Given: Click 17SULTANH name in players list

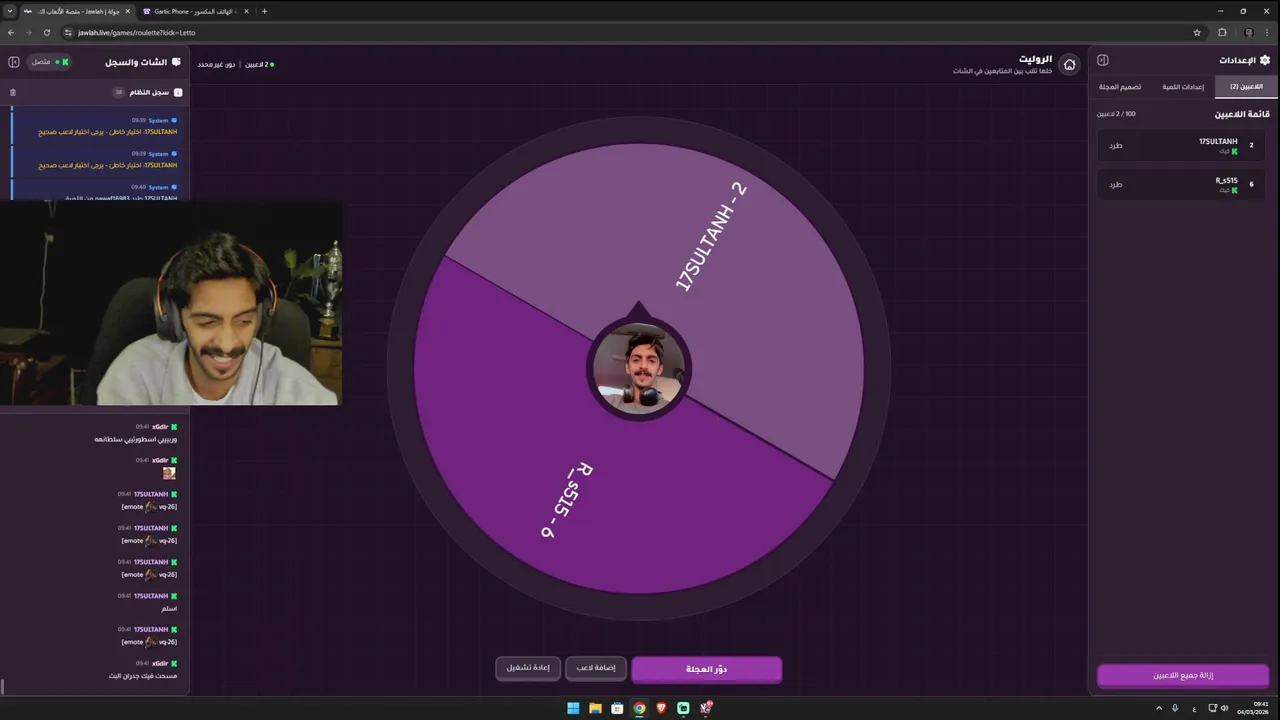Looking at the screenshot, I should click(x=1218, y=141).
